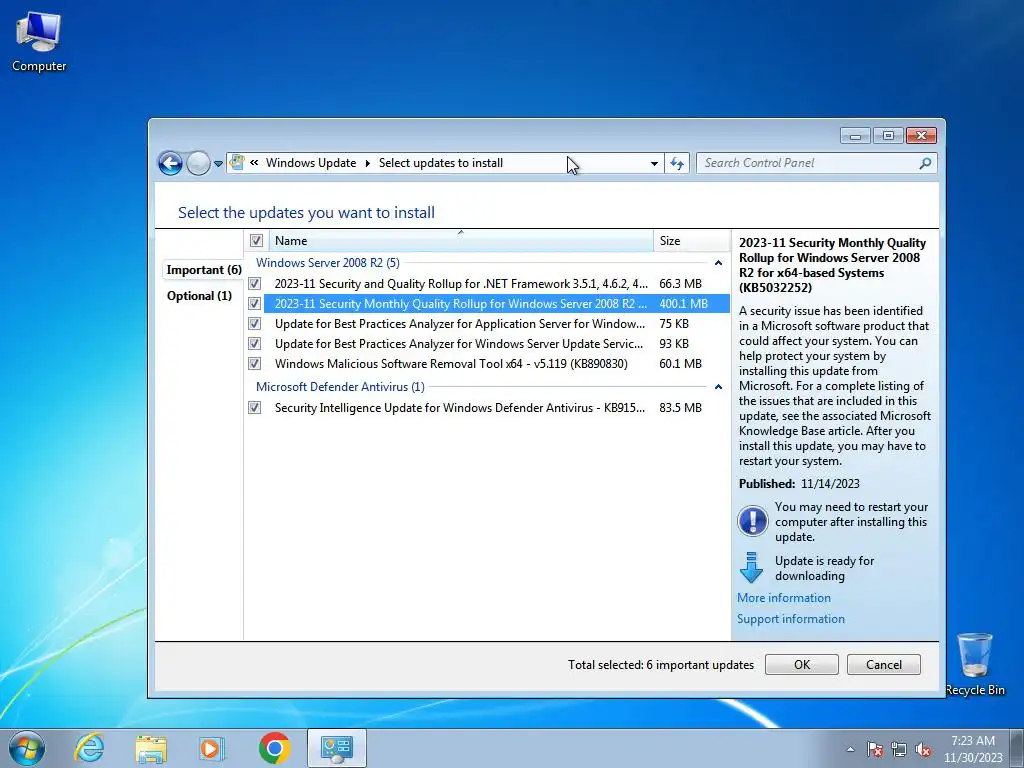Open the Windows Start menu

(27, 748)
